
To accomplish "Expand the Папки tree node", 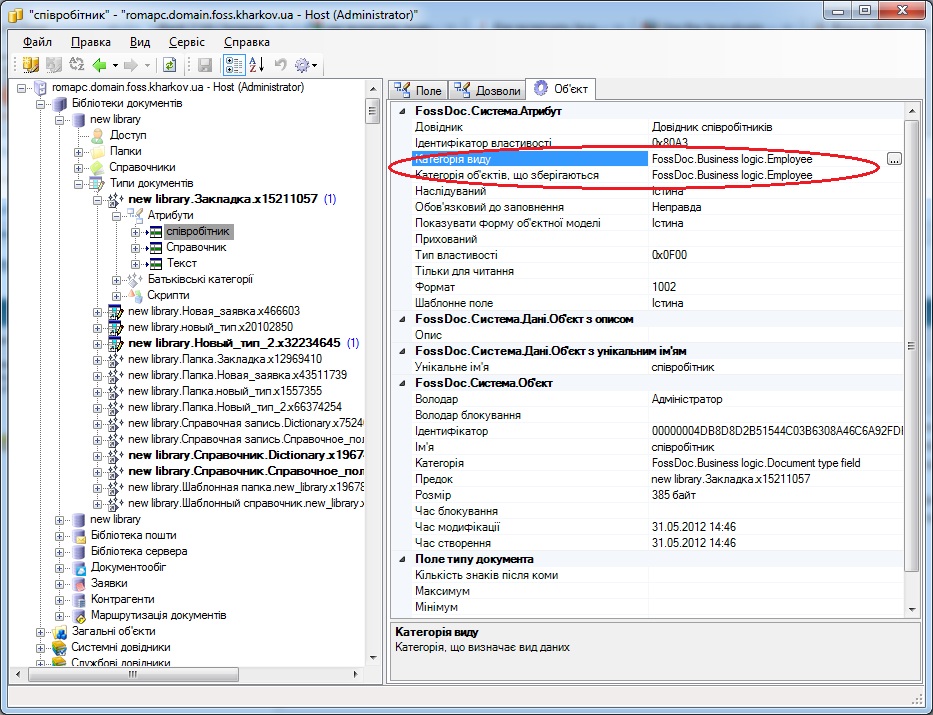I will 78,152.
